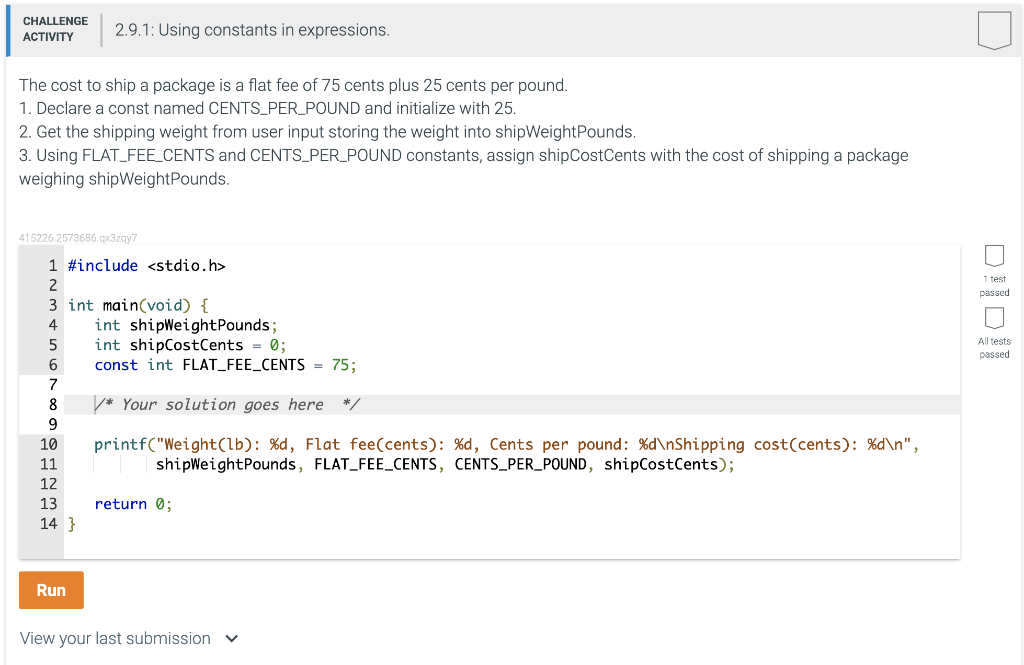Click the shipCostCents declaration on line 5

pyautogui.click(x=190, y=345)
